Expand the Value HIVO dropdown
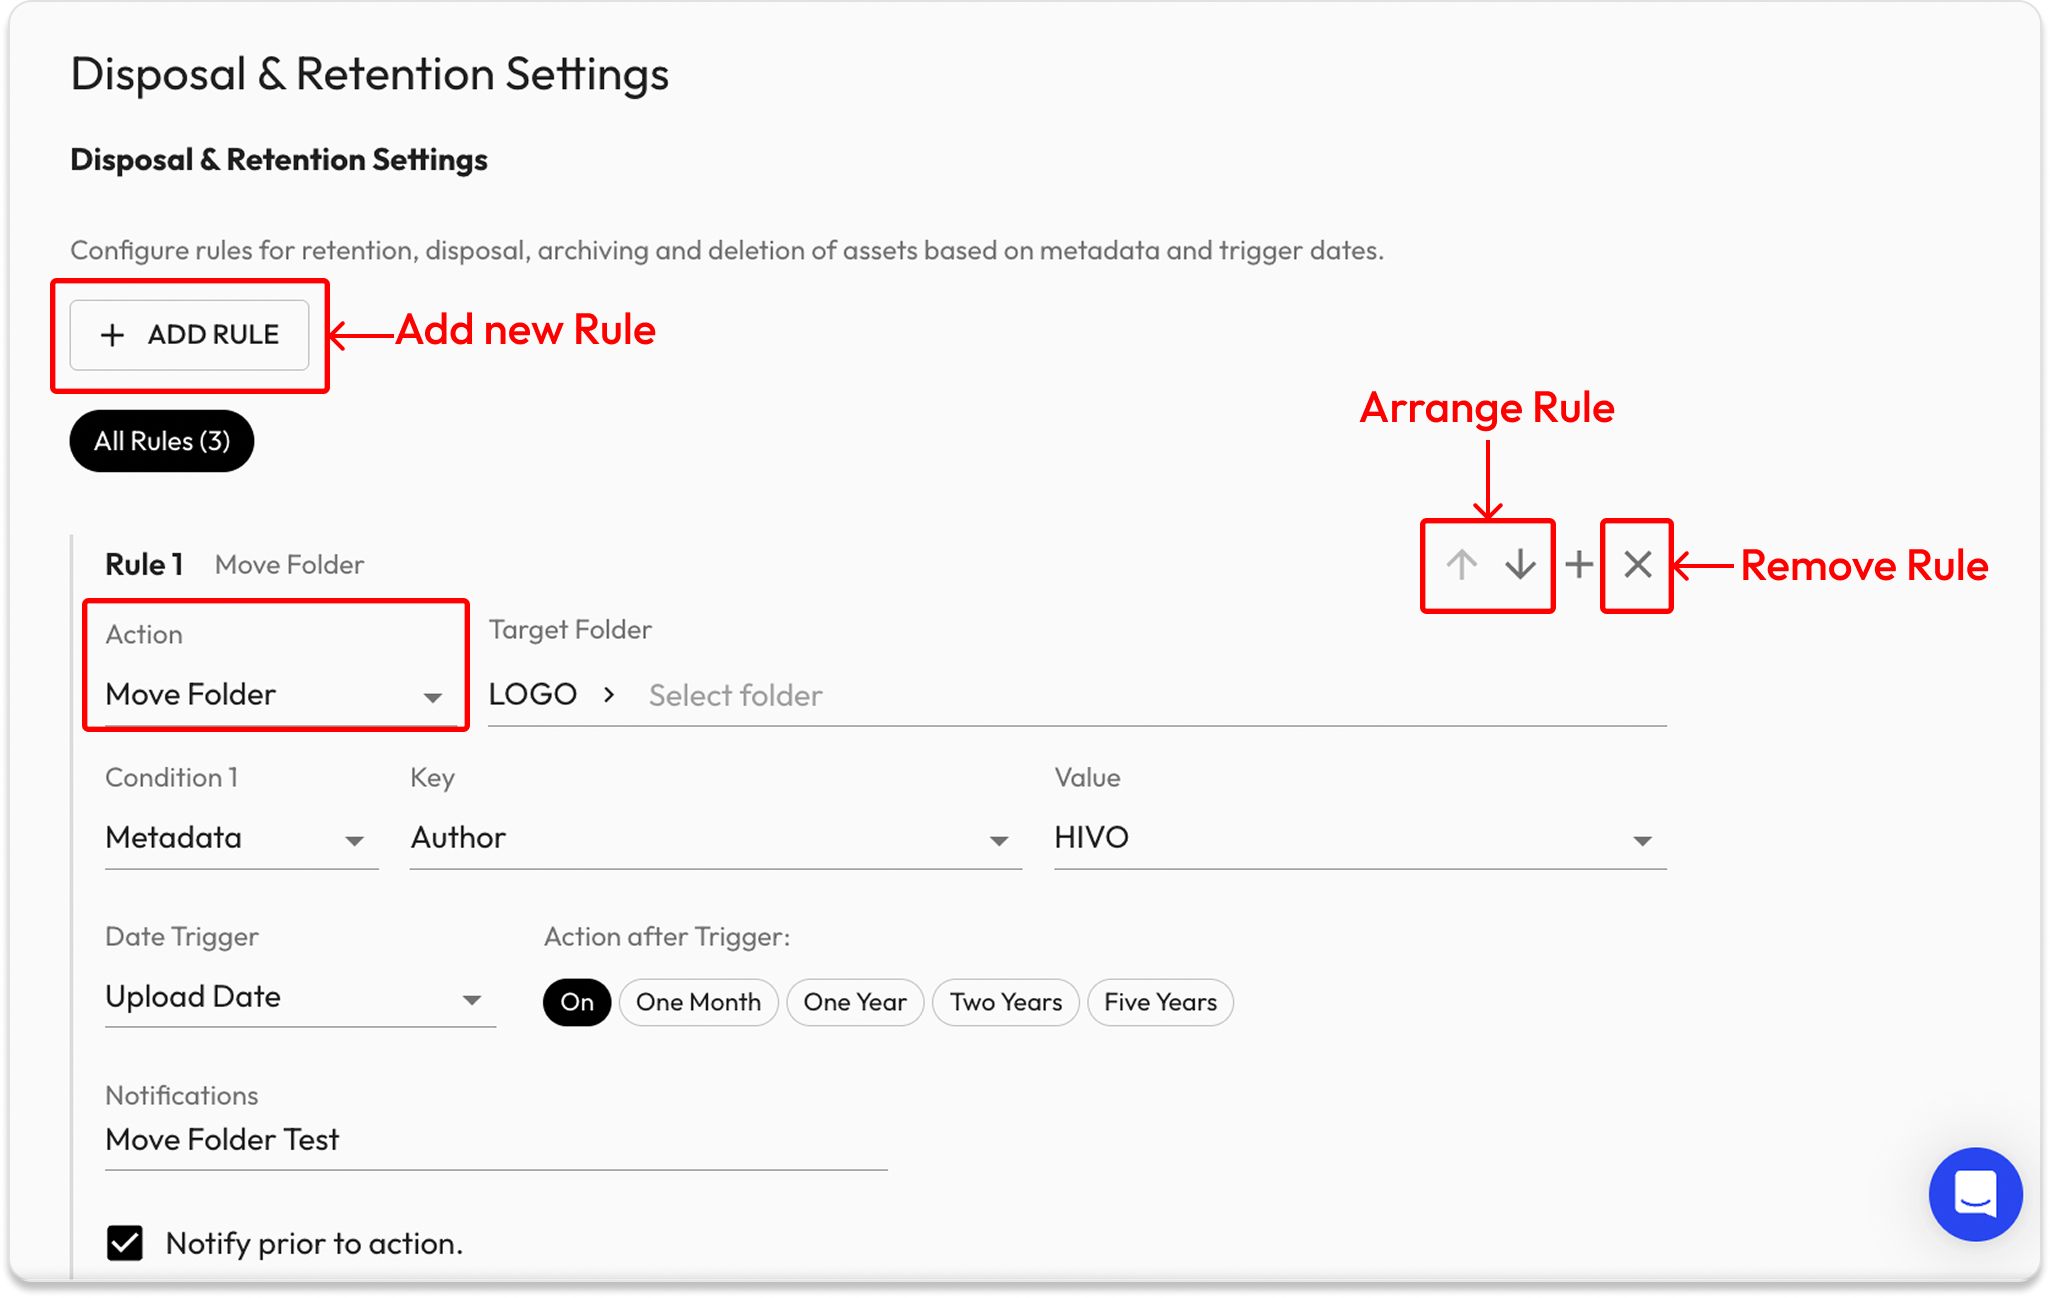Image resolution: width=2050 pixels, height=1298 pixels. tap(1359, 838)
